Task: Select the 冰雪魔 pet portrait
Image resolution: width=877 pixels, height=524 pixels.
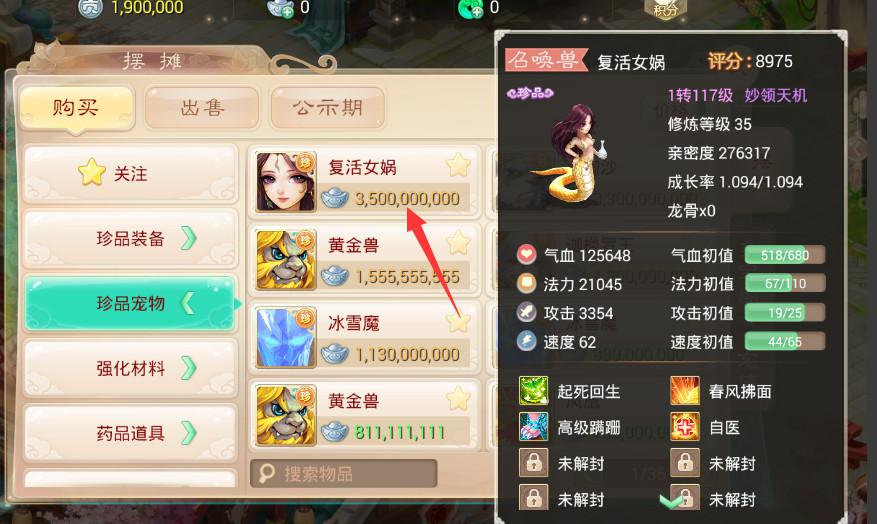Action: [x=286, y=338]
